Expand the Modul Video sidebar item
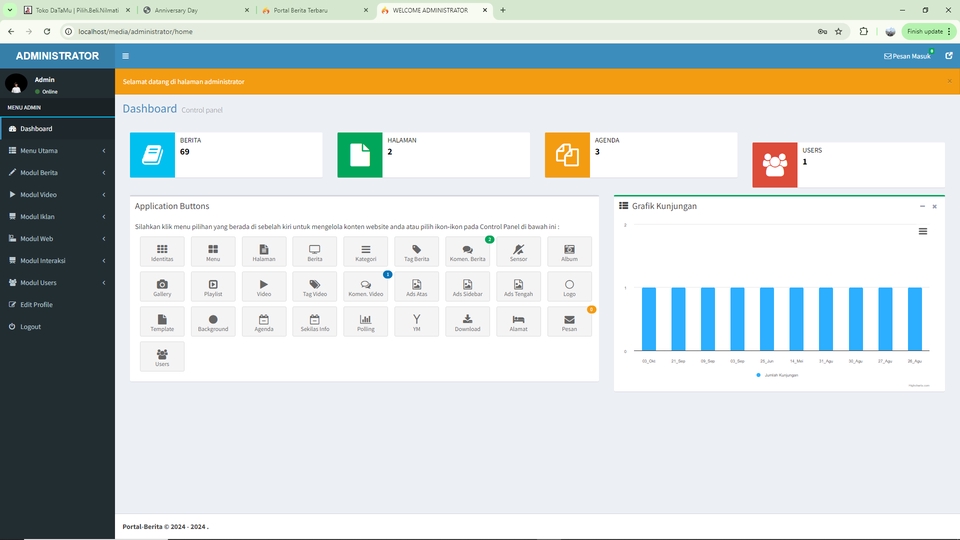960x540 pixels. tap(58, 195)
